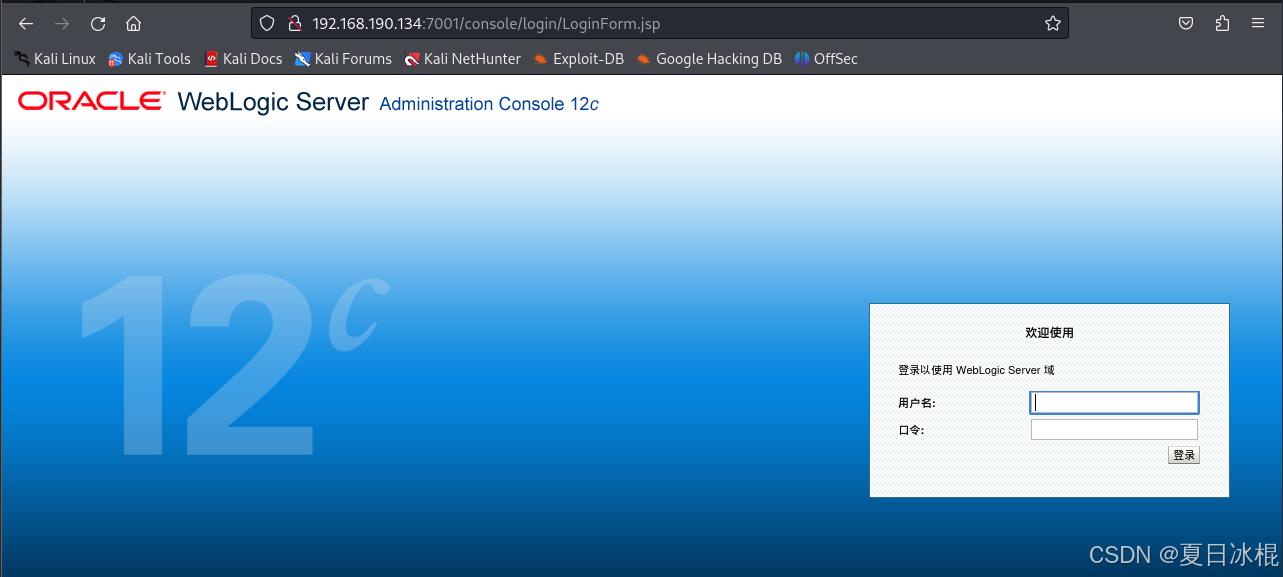Click the shield tracking protection icon
The width and height of the screenshot is (1283, 577).
(267, 23)
